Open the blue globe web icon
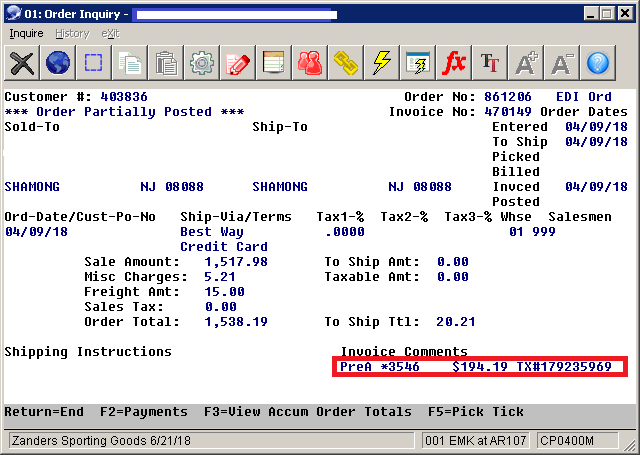This screenshot has height=455, width=640. click(58, 63)
